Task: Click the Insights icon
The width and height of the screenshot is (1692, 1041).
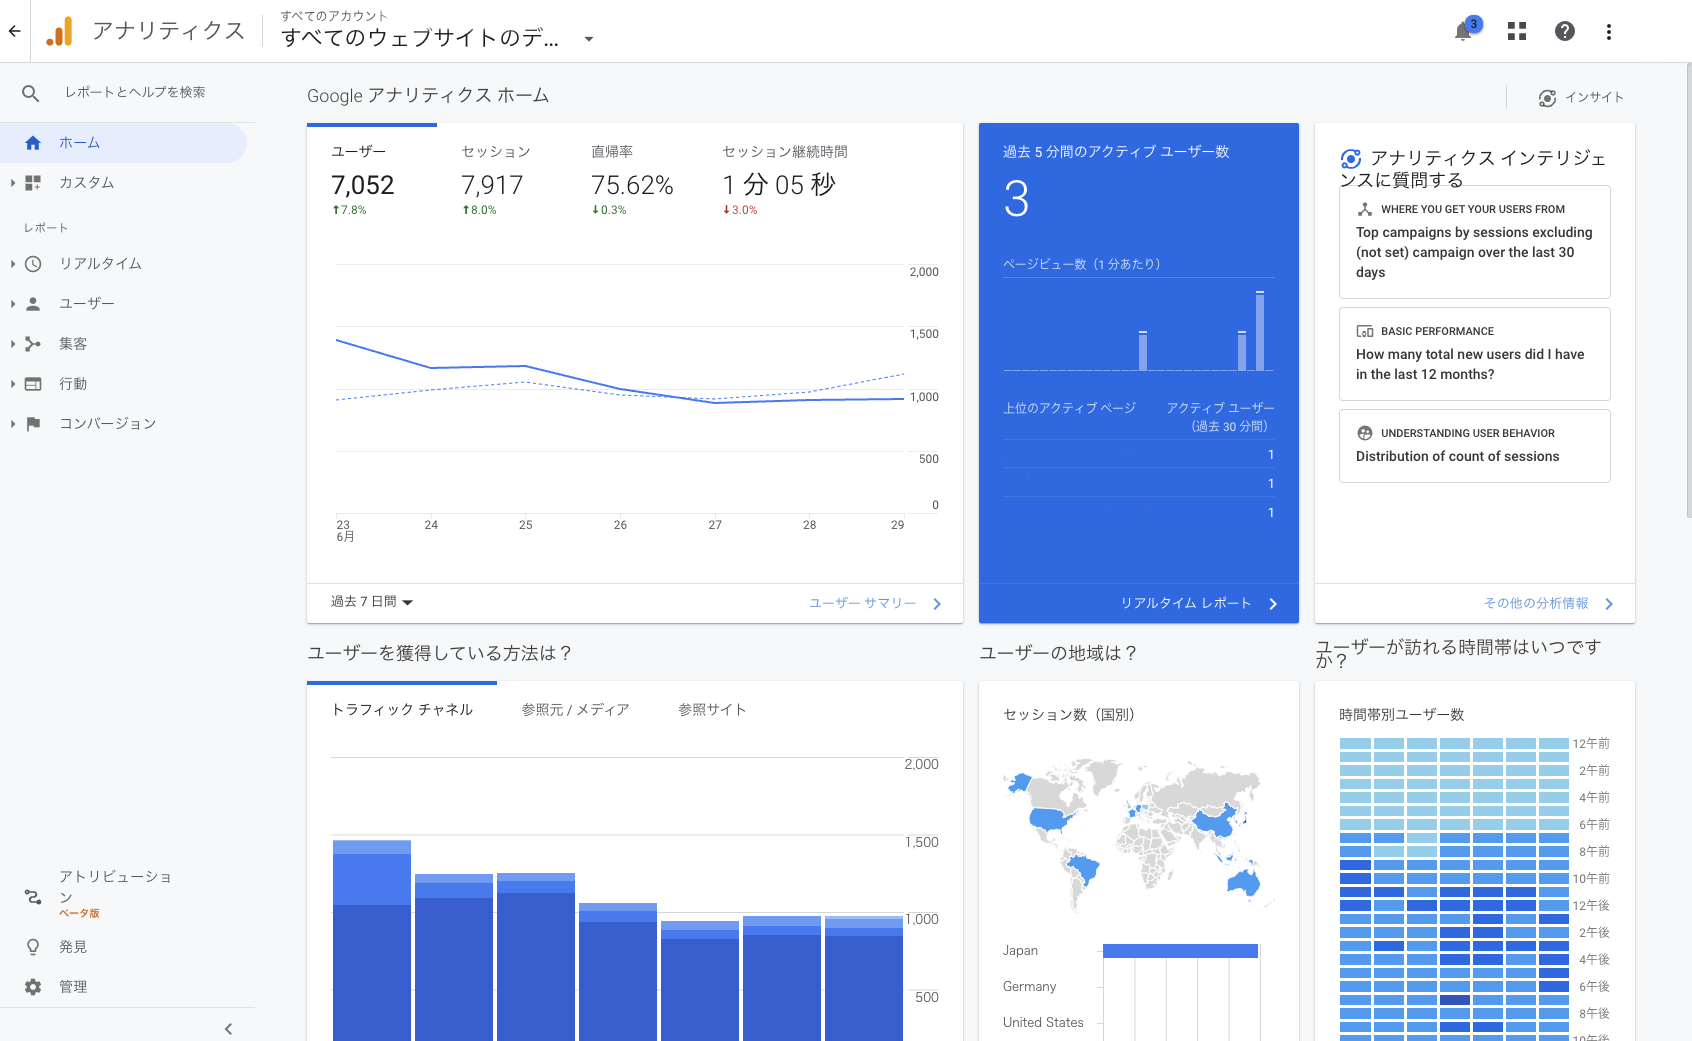Action: coord(1547,98)
